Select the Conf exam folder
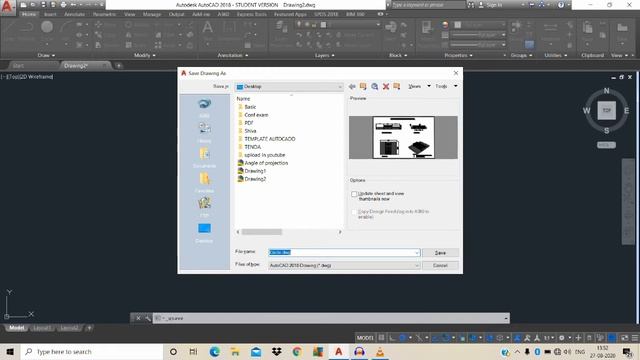The image size is (640, 360). coord(256,115)
